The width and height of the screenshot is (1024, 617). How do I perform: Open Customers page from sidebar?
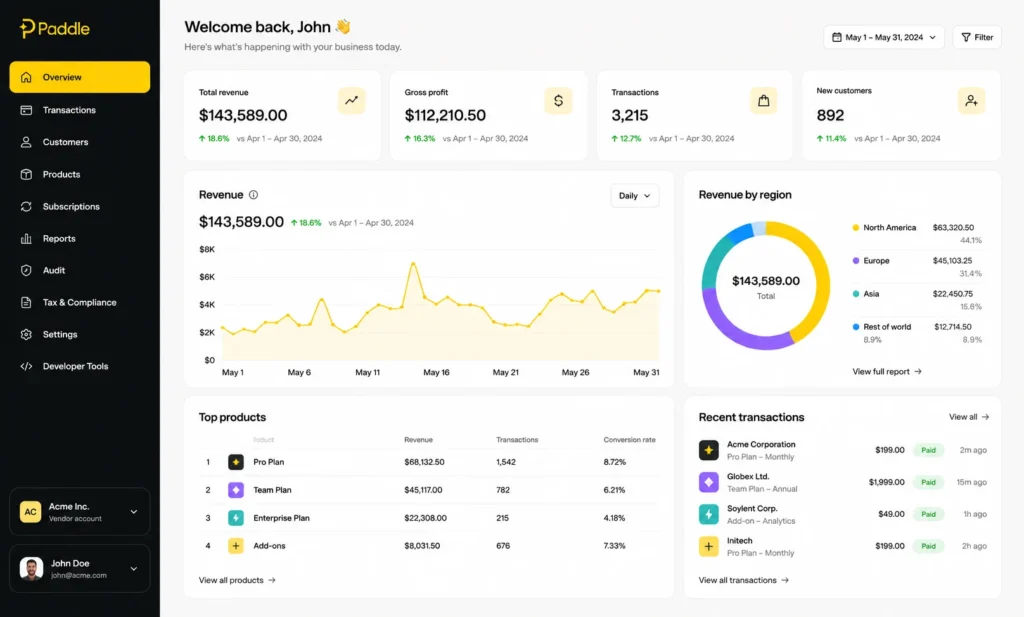point(65,142)
